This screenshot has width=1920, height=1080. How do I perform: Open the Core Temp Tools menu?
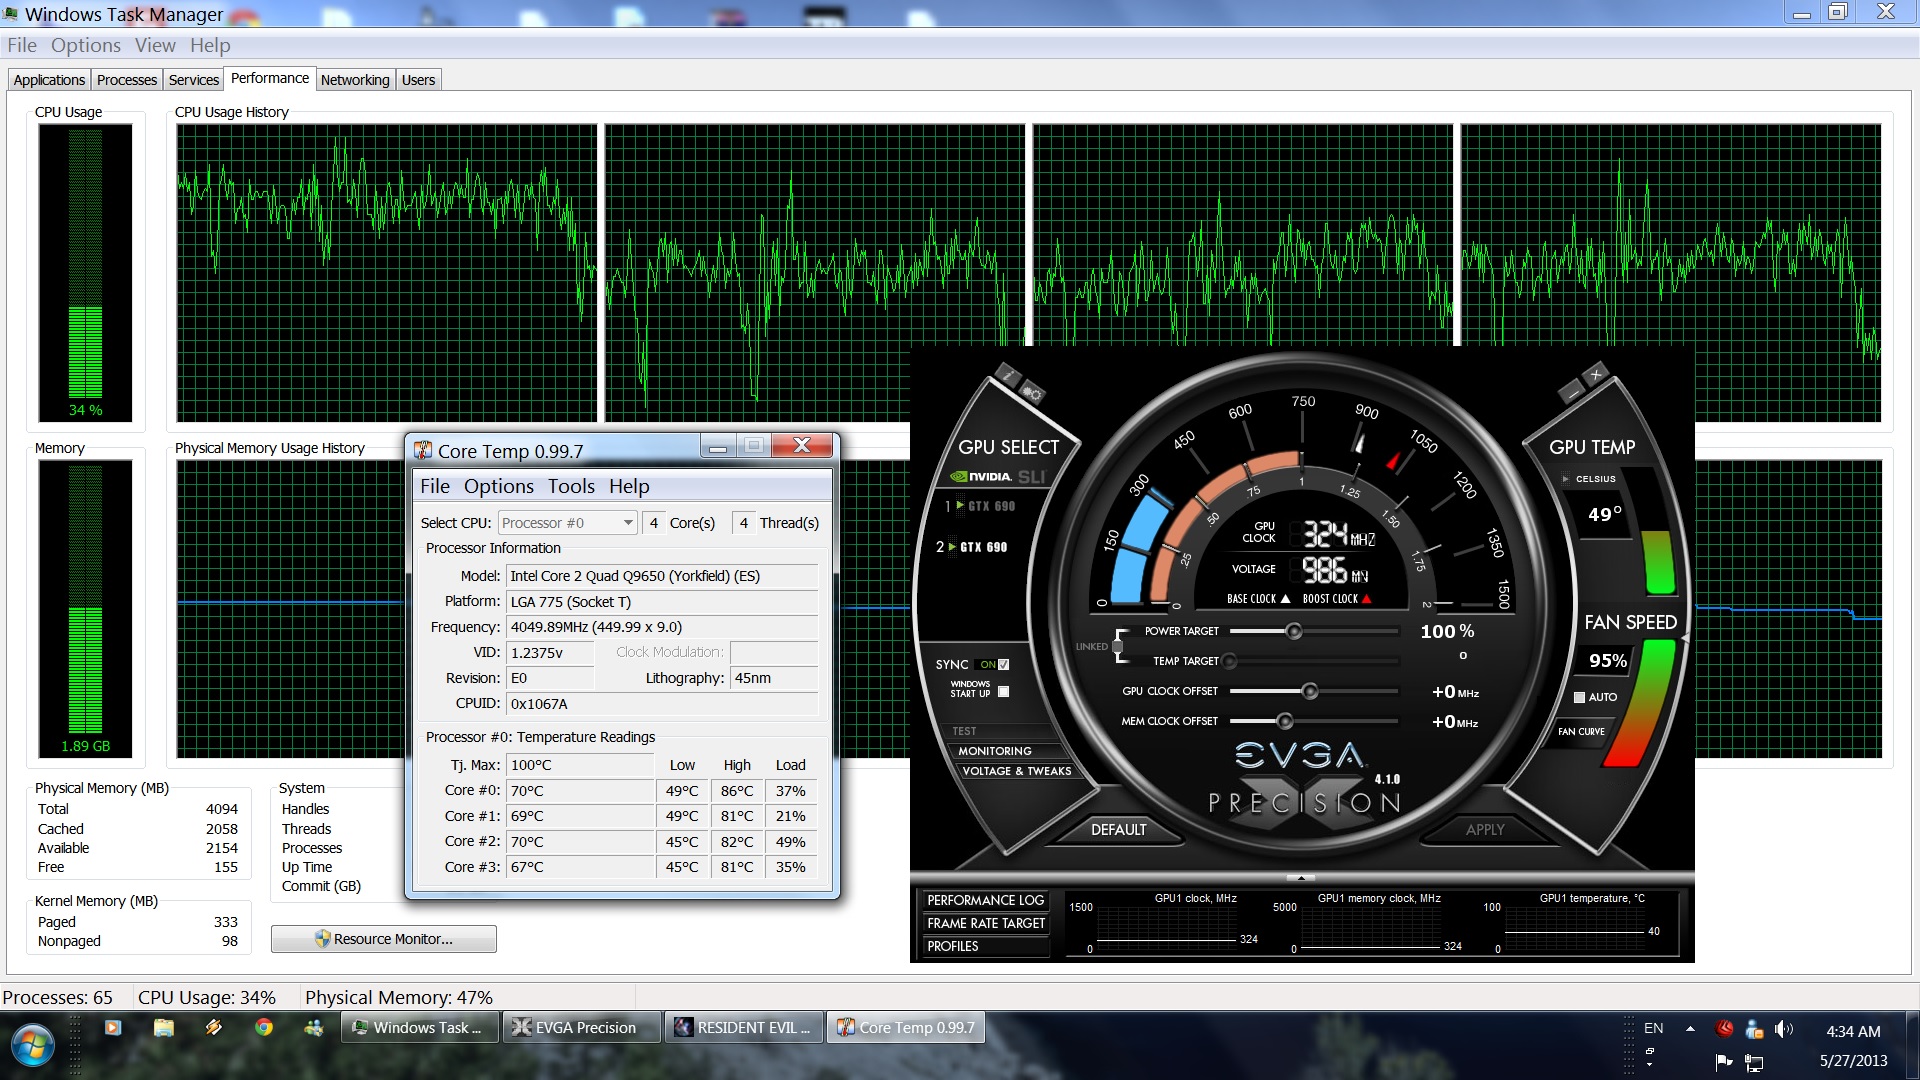tap(571, 486)
